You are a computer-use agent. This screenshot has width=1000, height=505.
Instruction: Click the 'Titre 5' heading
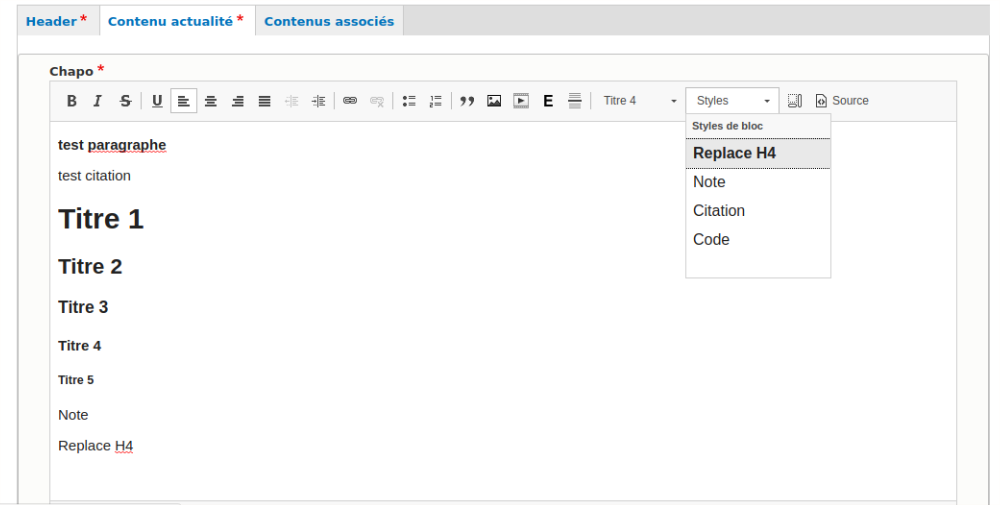coord(76,380)
